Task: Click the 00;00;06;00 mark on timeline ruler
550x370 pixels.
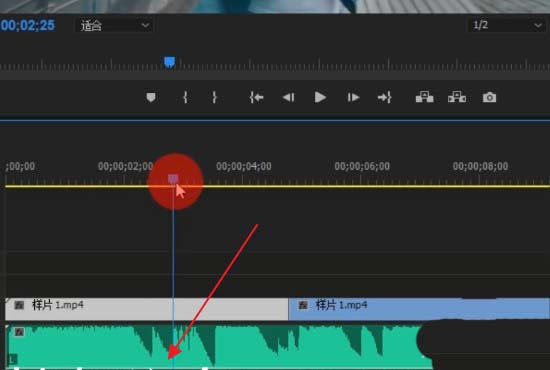Action: [x=362, y=166]
